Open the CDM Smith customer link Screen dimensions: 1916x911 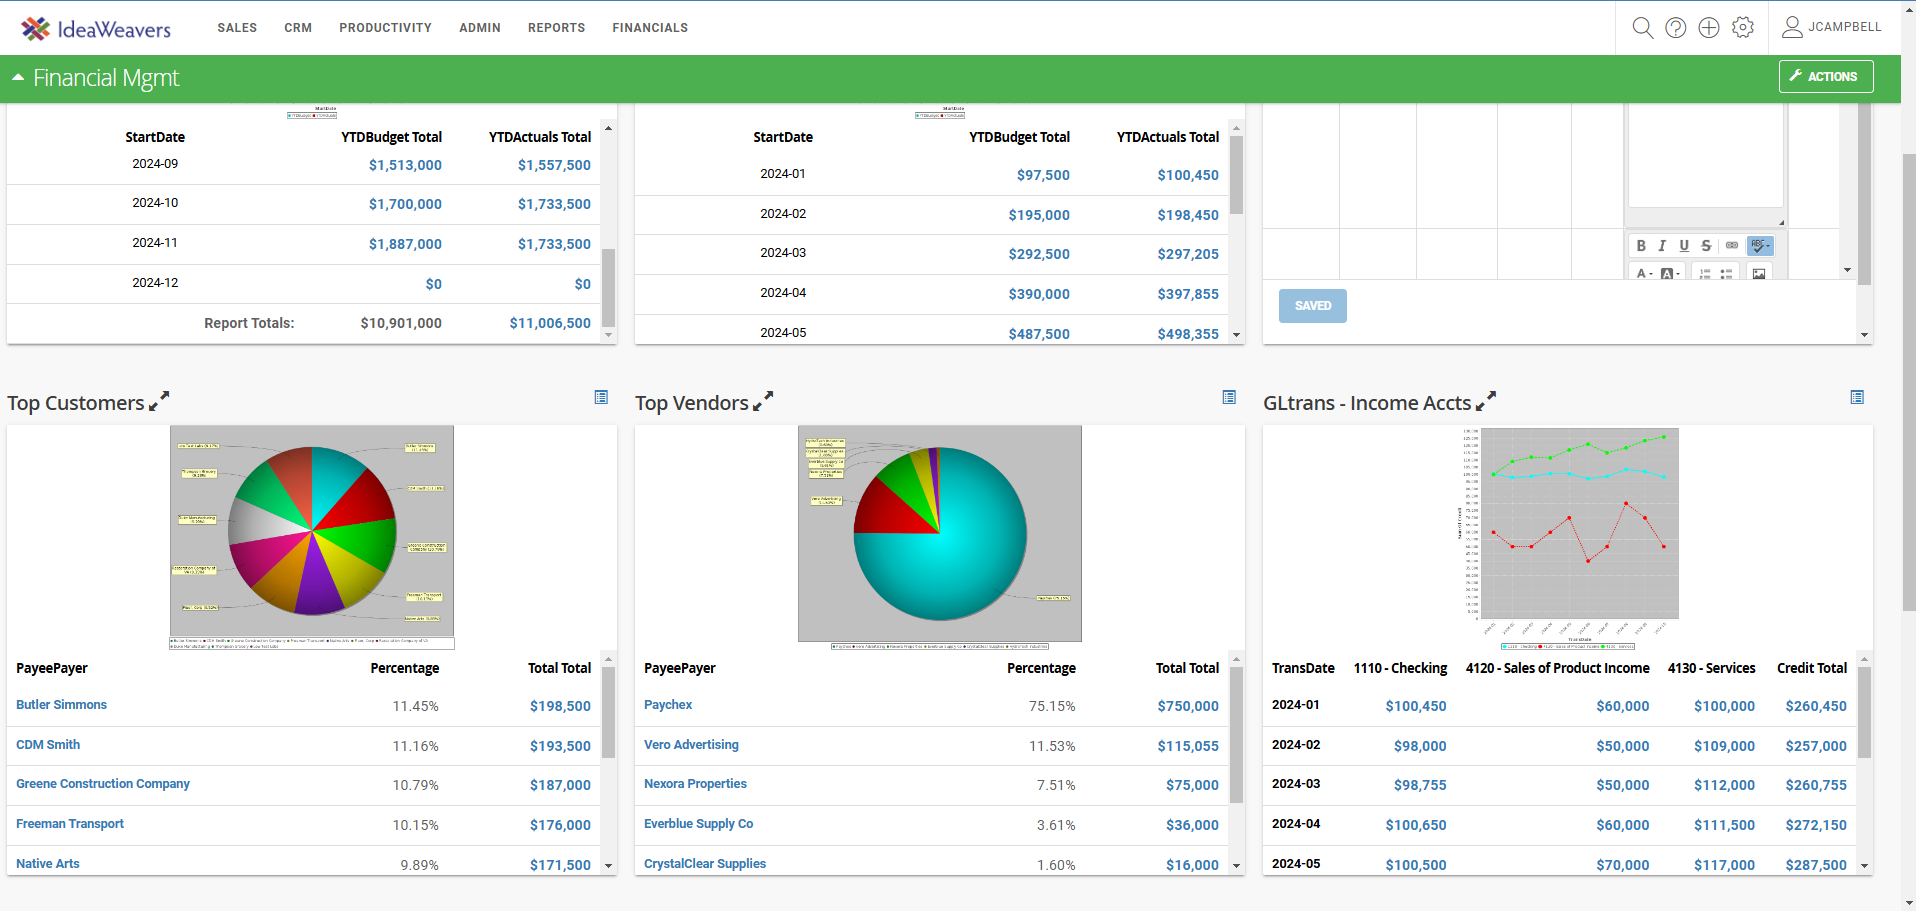point(48,745)
